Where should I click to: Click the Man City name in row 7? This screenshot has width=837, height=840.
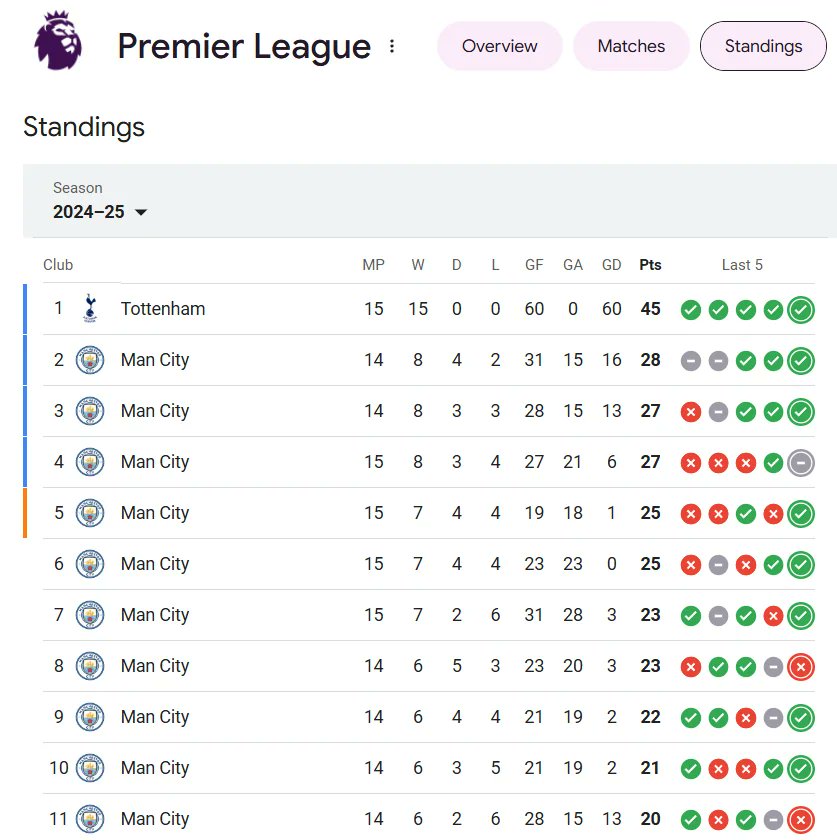(155, 615)
